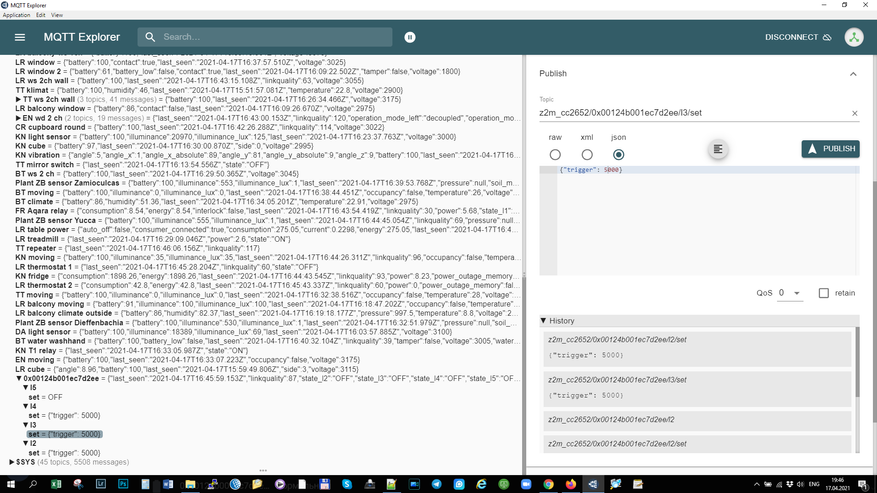
Task: Pause topic updates with the pause icon
Action: (x=409, y=37)
